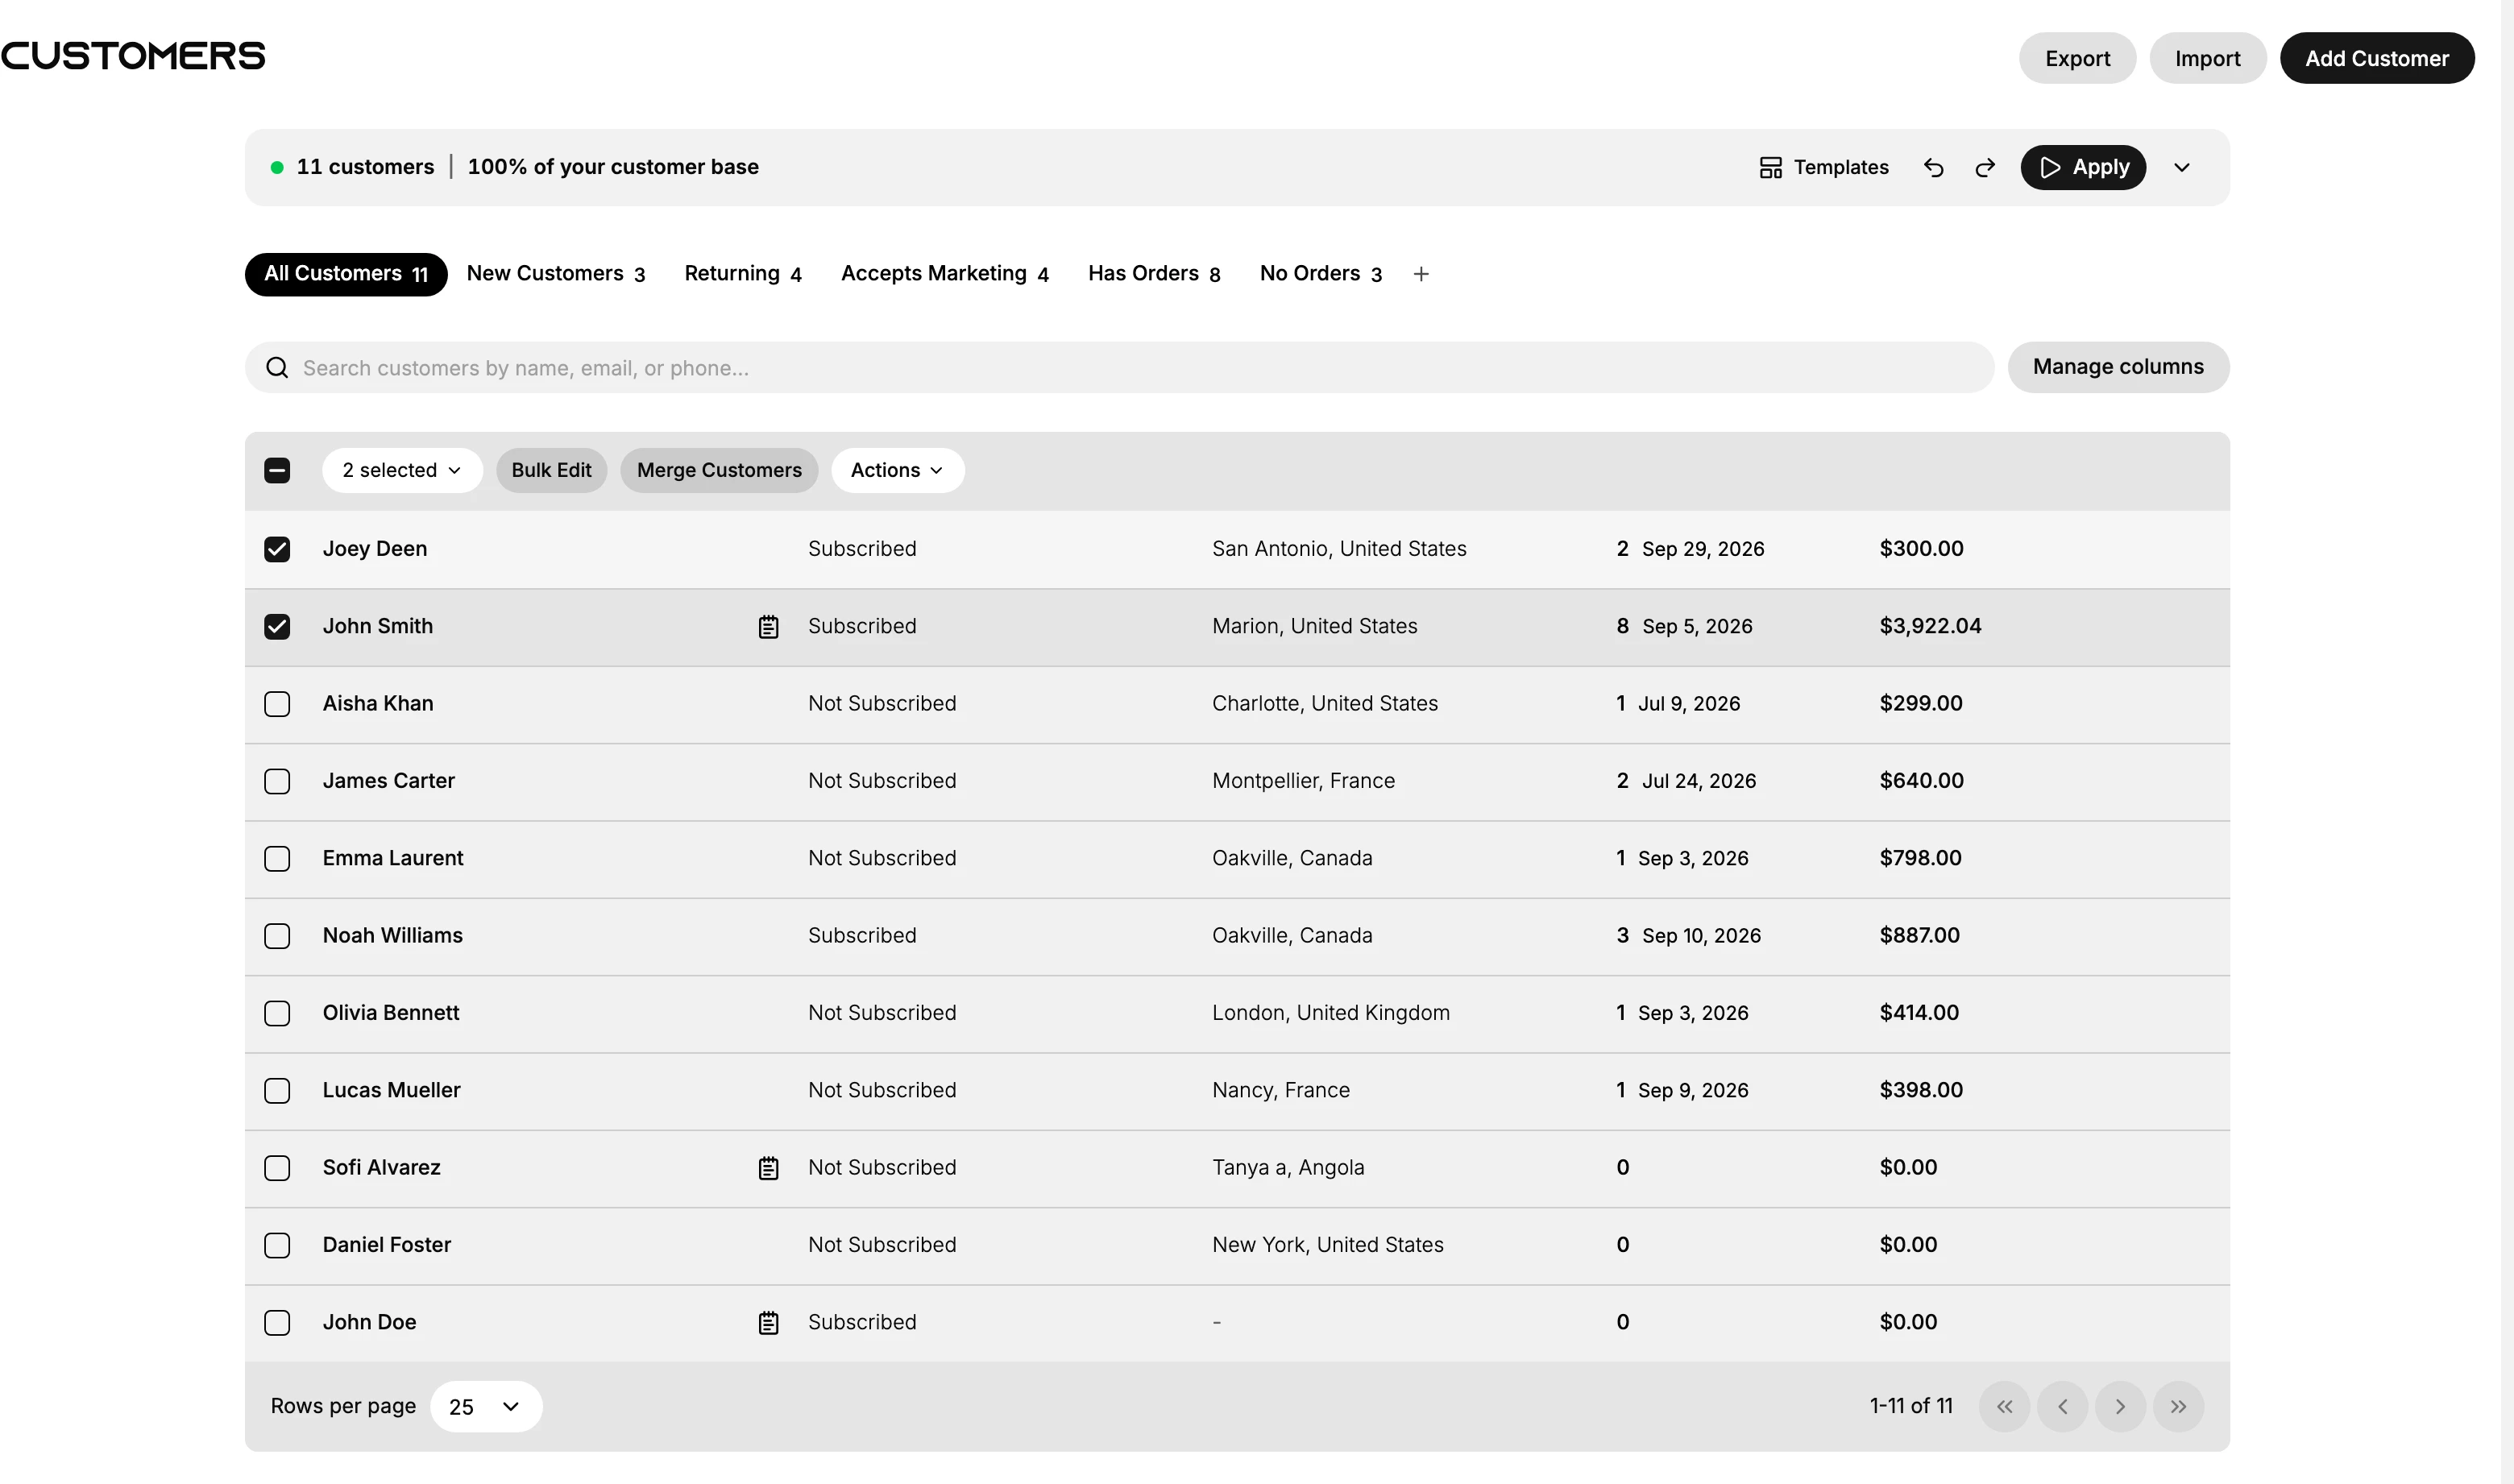
Task: Open the note icon on Sofi Alvarez row
Action: click(768, 1168)
